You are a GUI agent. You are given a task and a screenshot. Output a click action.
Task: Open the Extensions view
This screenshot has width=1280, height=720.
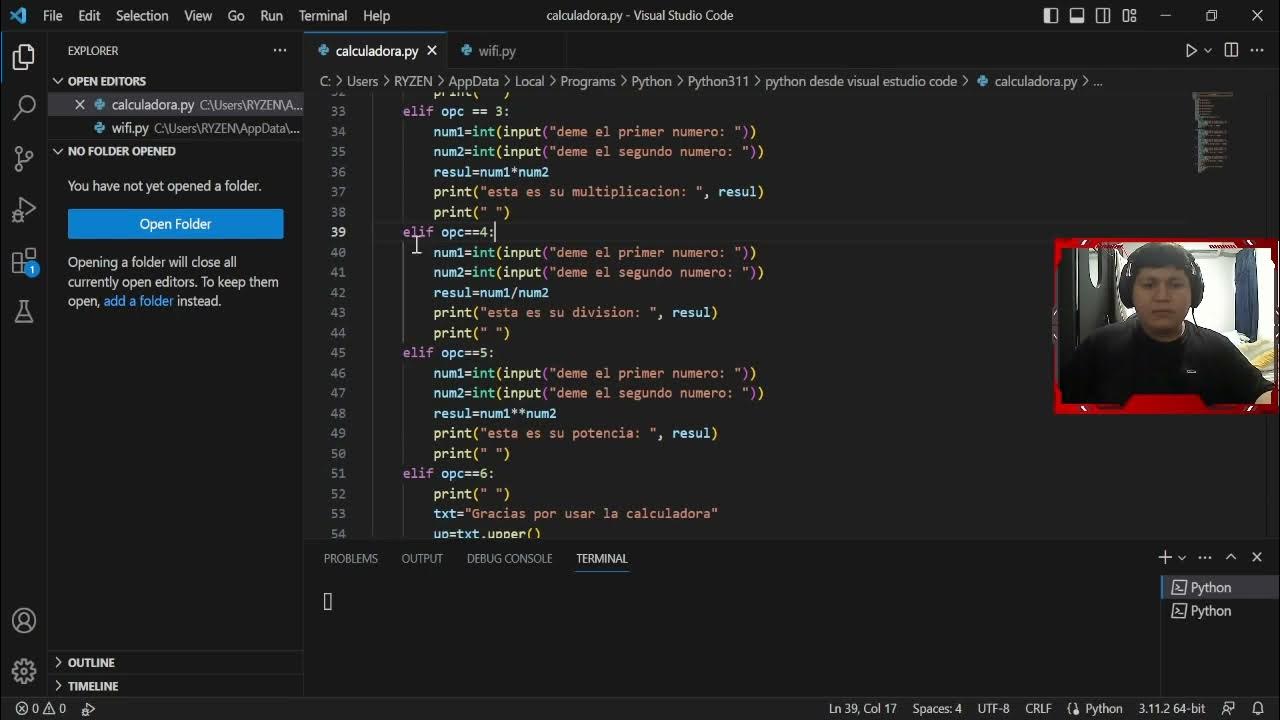(24, 262)
